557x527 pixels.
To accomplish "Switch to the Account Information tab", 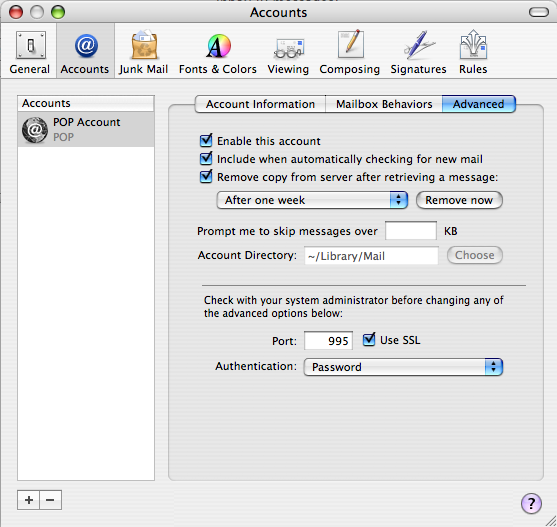I will pyautogui.click(x=260, y=104).
